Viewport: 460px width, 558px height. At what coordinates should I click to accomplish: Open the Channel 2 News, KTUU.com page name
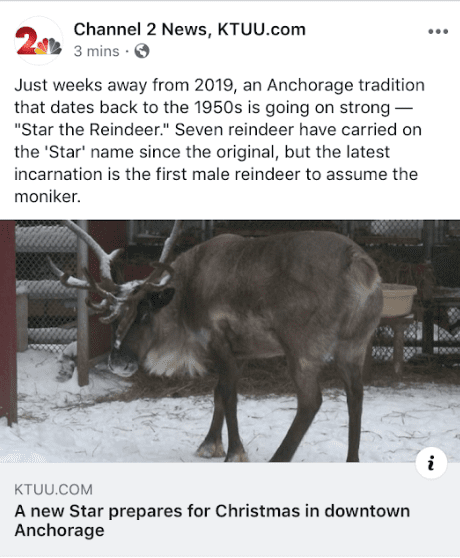point(190,30)
